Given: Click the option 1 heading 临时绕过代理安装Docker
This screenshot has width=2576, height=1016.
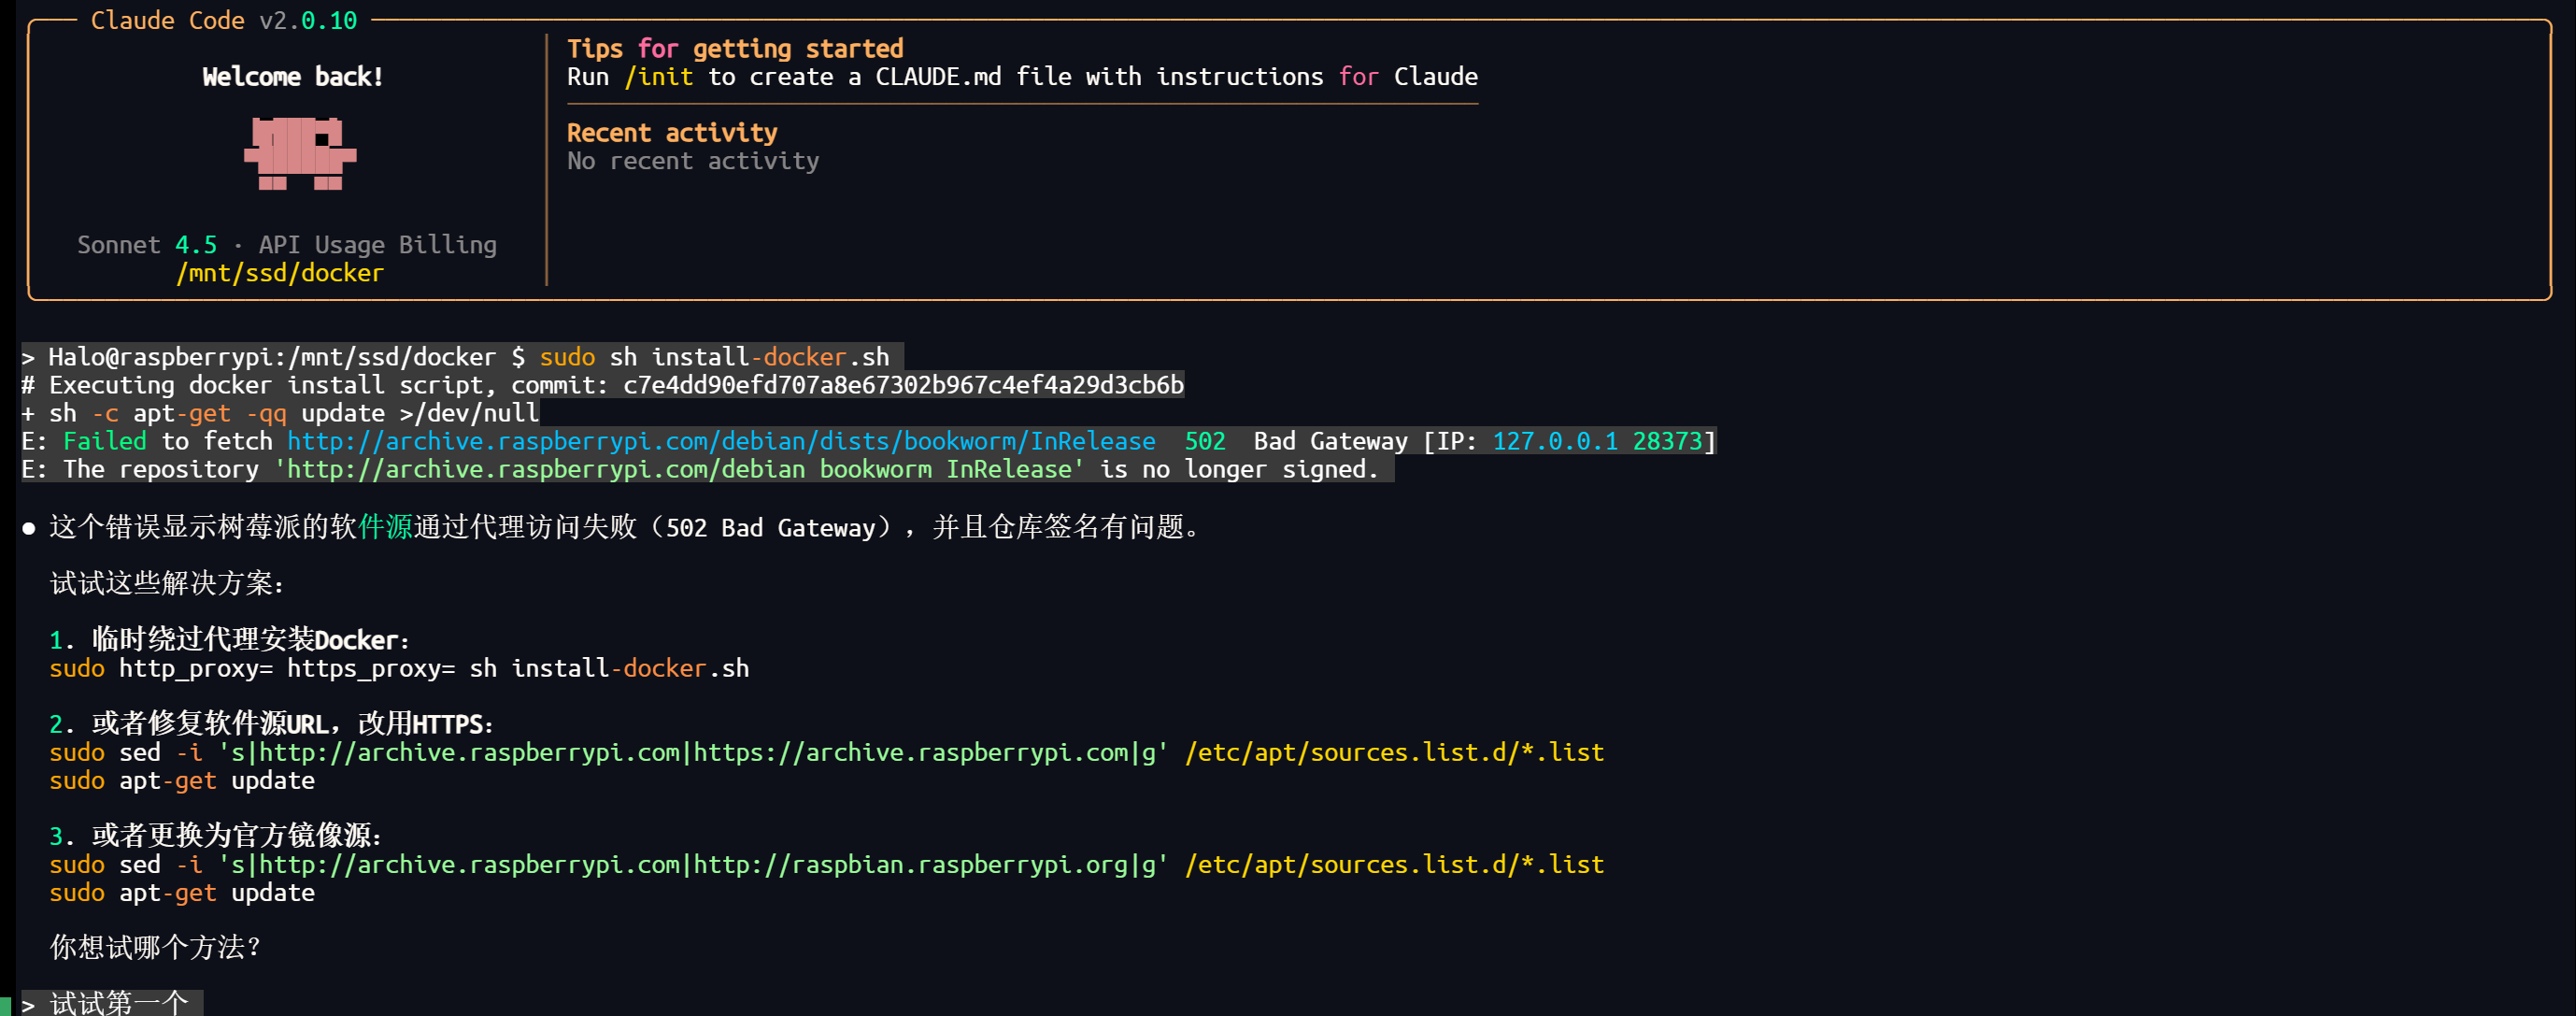Looking at the screenshot, I should pyautogui.click(x=250, y=640).
